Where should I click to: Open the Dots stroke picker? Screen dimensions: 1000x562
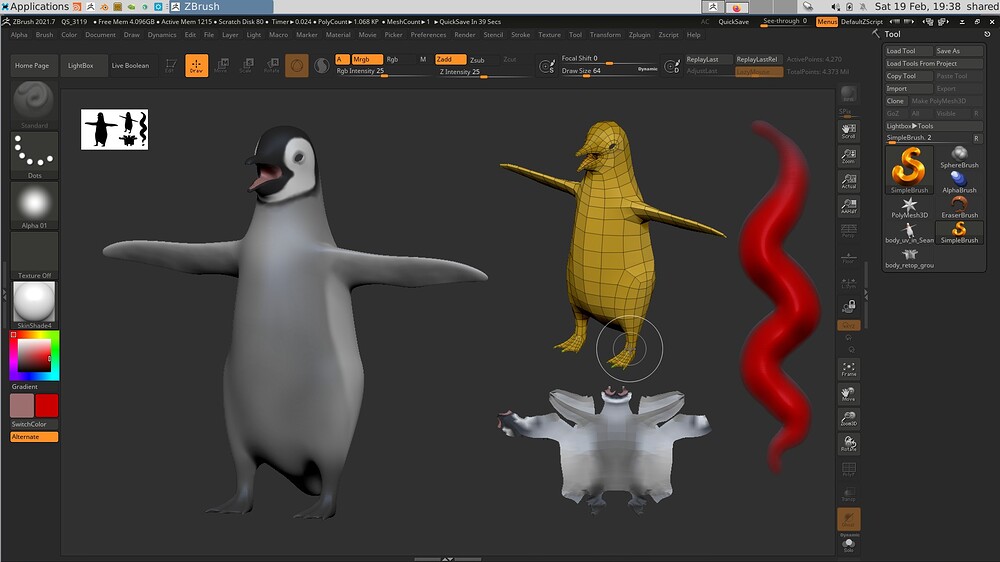pos(34,155)
